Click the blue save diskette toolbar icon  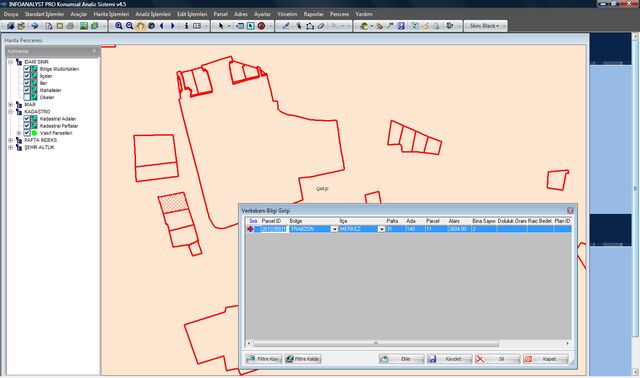(x=401, y=26)
